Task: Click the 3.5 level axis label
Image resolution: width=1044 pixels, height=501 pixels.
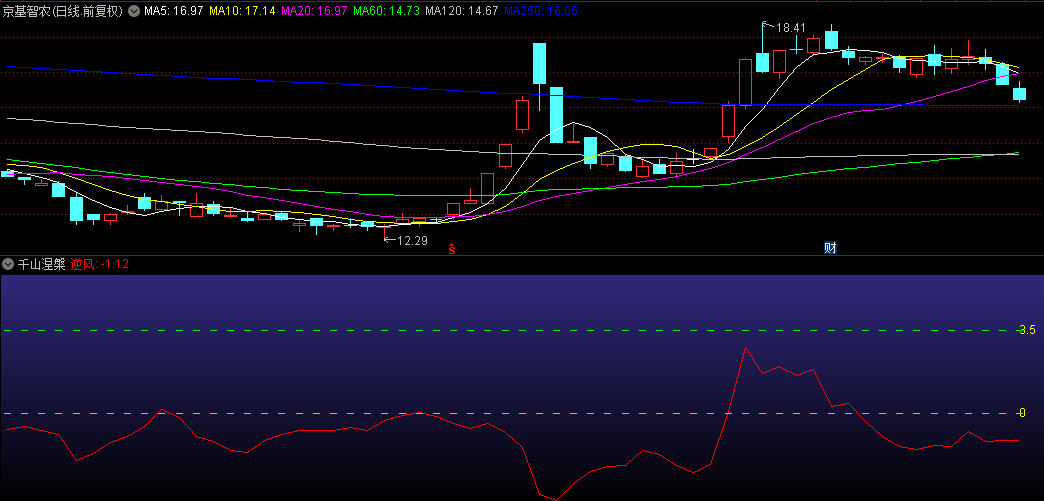Action: pyautogui.click(x=1027, y=330)
